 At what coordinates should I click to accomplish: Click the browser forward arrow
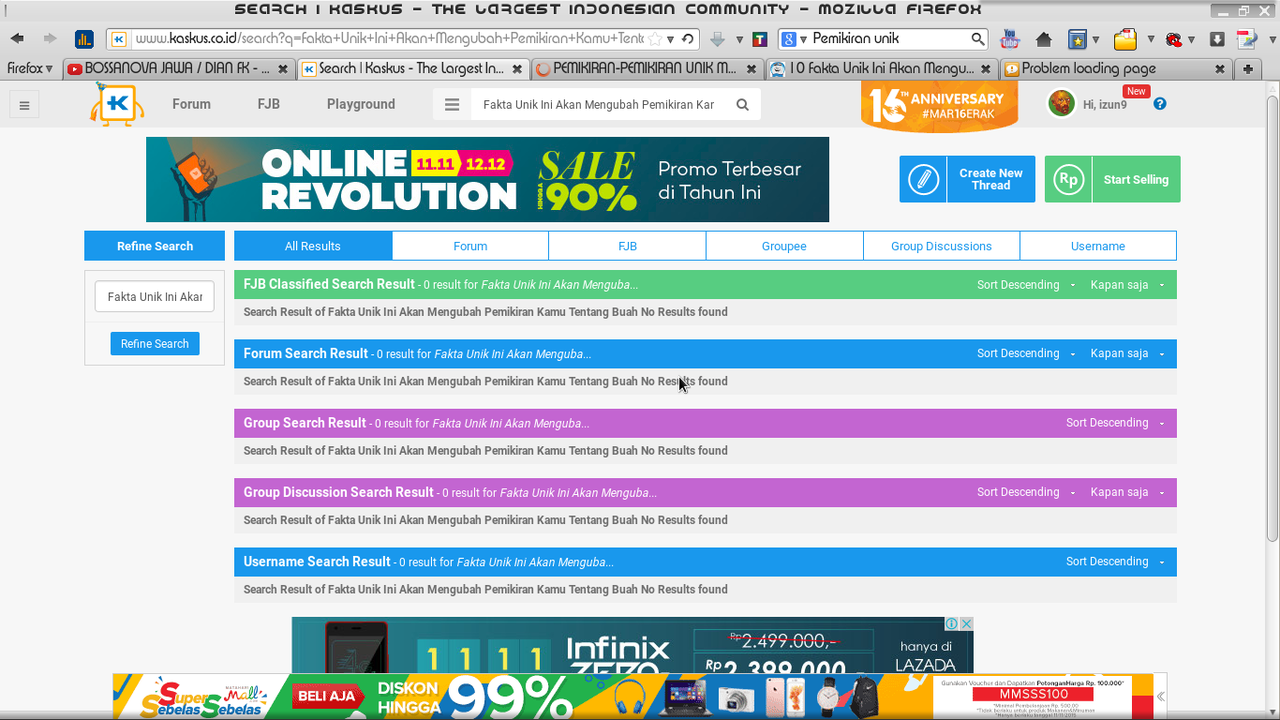50,39
